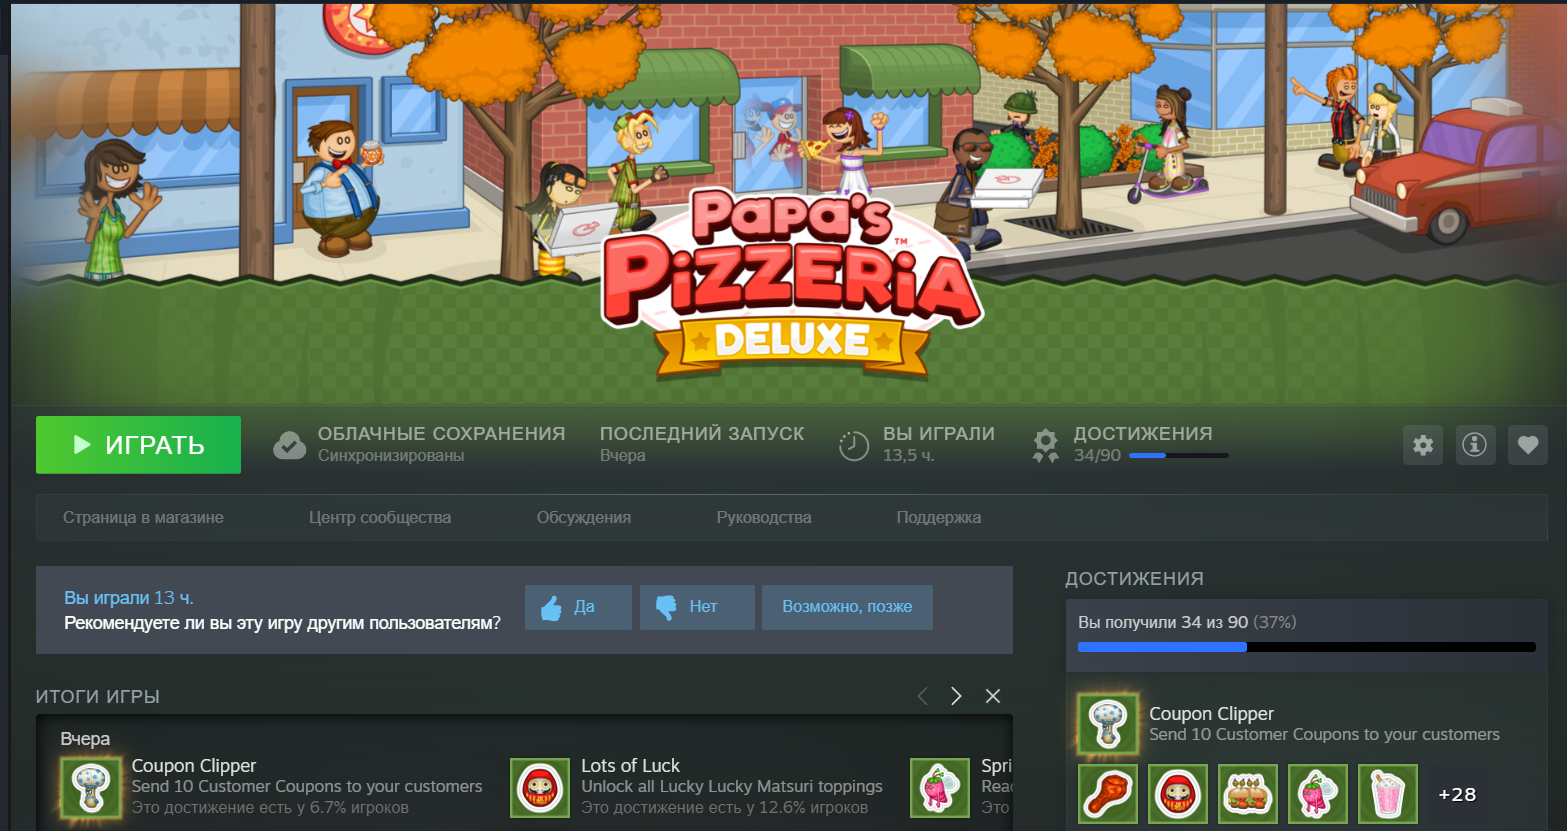Screen dimensions: 1567x831
Task: Click the clock icon next to ВЫ ИГРАЛИ
Action: 853,445
